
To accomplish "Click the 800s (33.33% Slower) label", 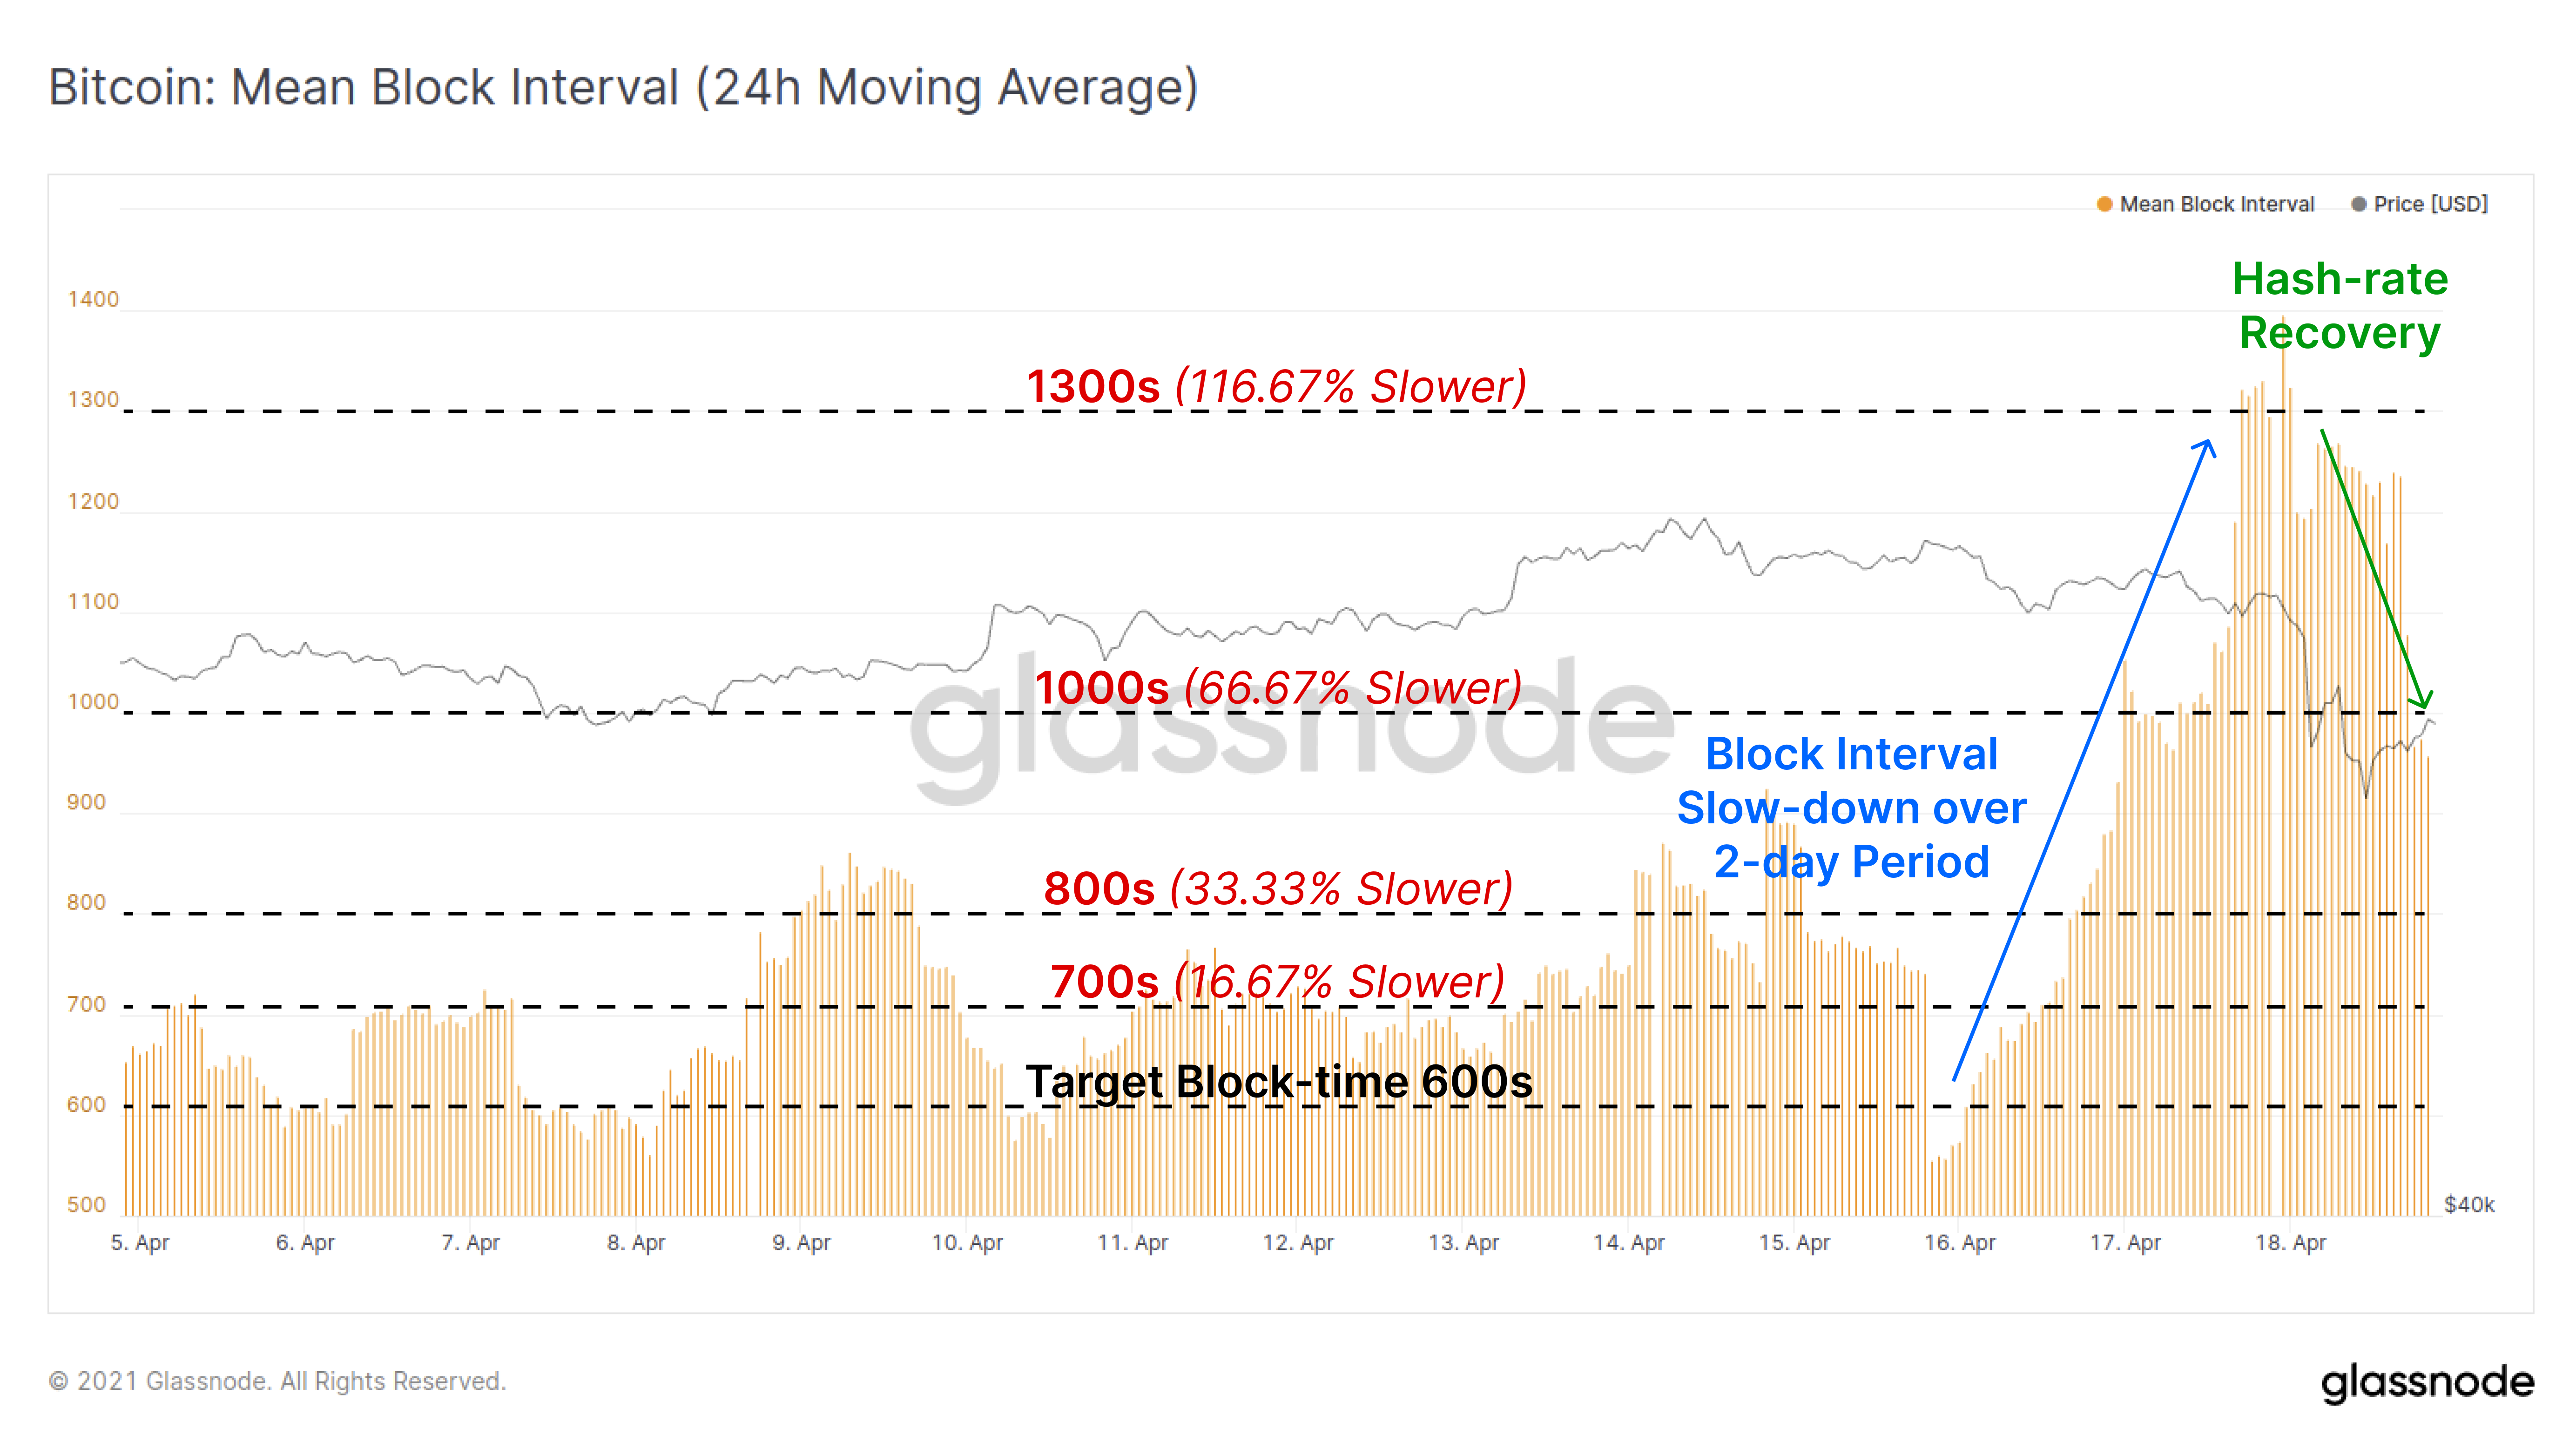I will 1277,889.
